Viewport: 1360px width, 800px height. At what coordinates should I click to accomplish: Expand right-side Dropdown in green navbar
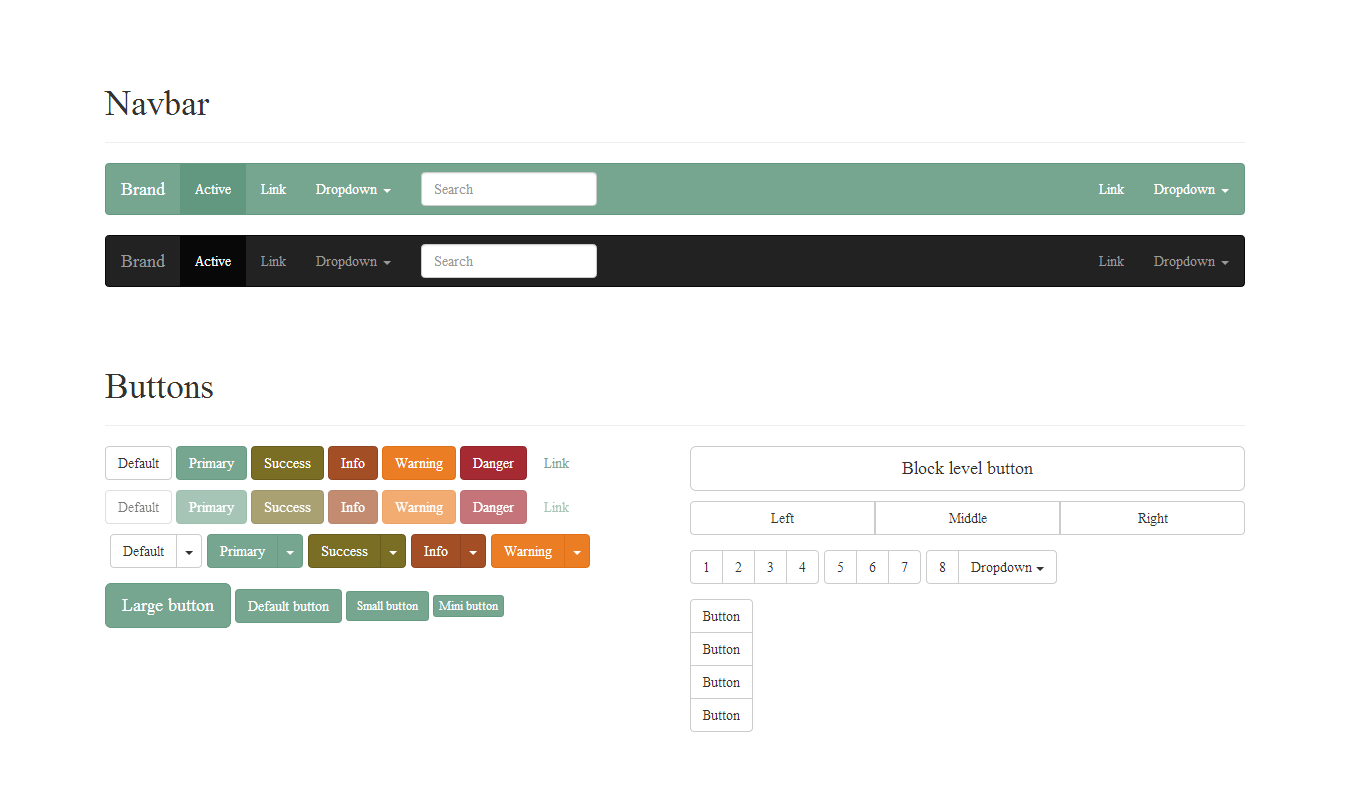(x=1191, y=189)
